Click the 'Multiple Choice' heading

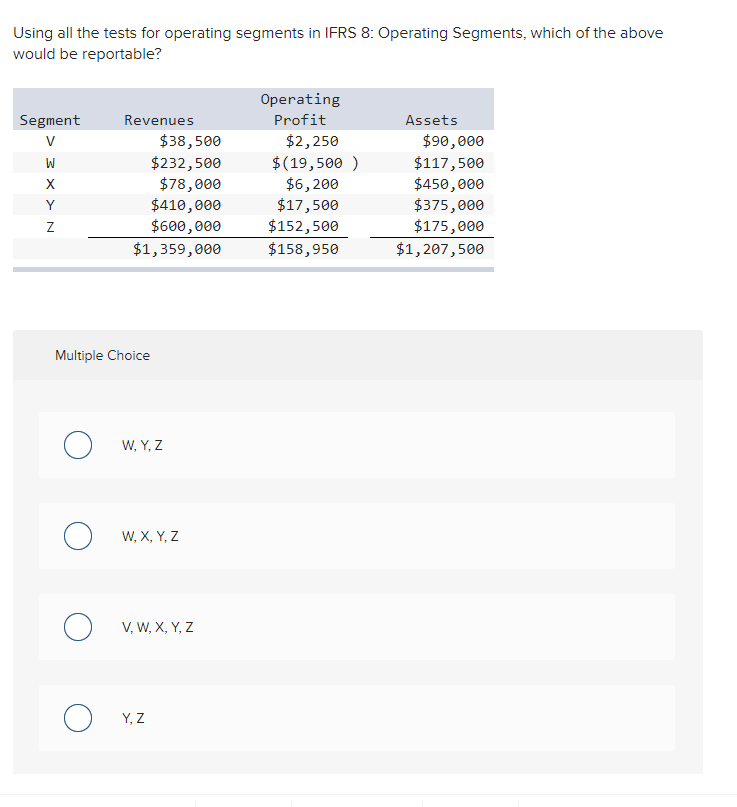pyautogui.click(x=102, y=355)
